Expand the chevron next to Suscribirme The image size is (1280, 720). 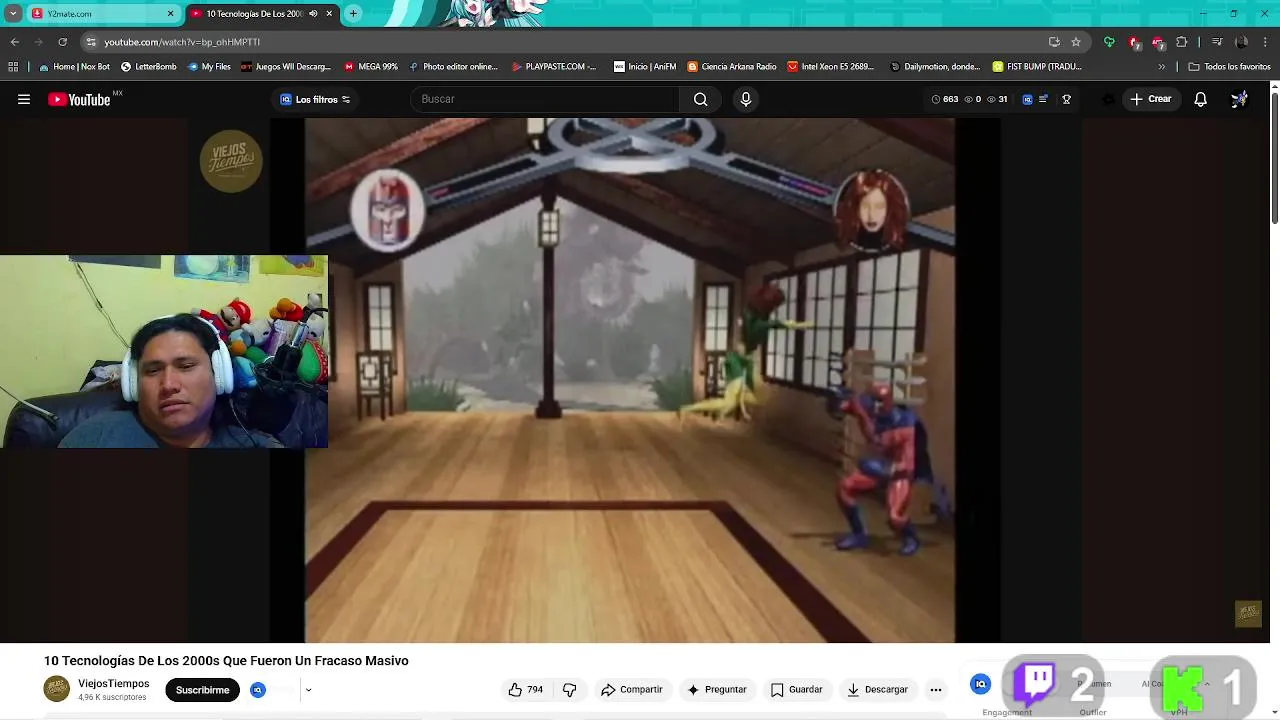coord(308,690)
